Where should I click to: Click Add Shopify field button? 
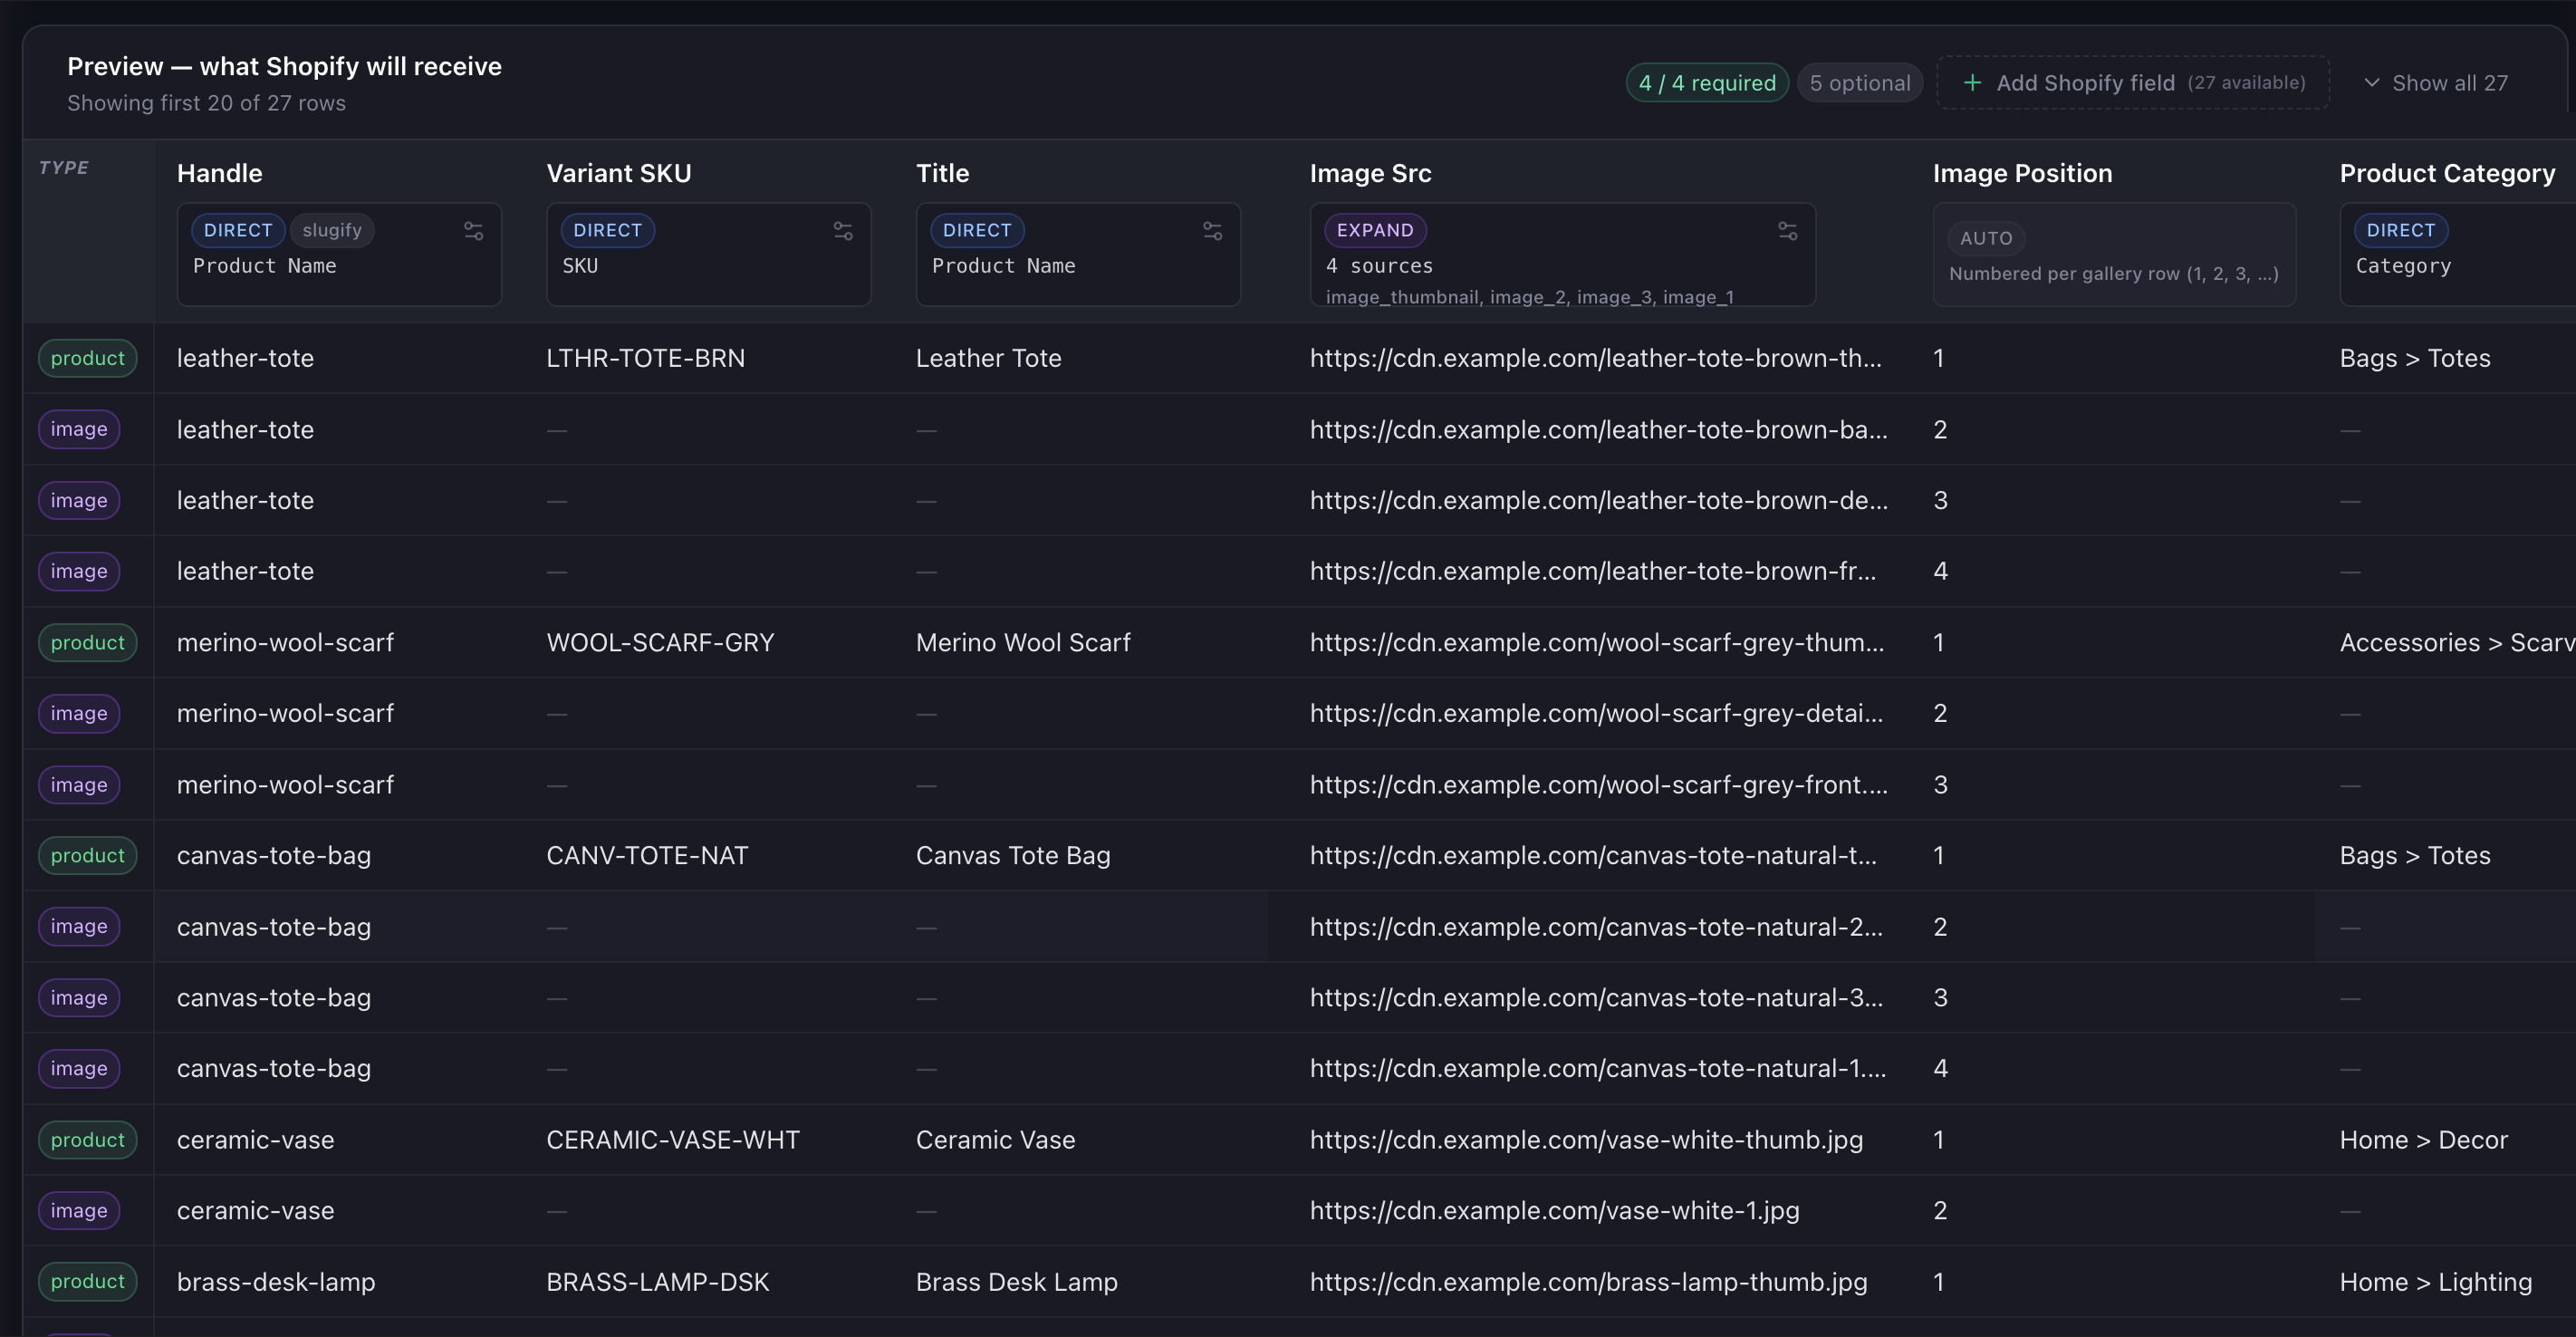coord(2133,83)
